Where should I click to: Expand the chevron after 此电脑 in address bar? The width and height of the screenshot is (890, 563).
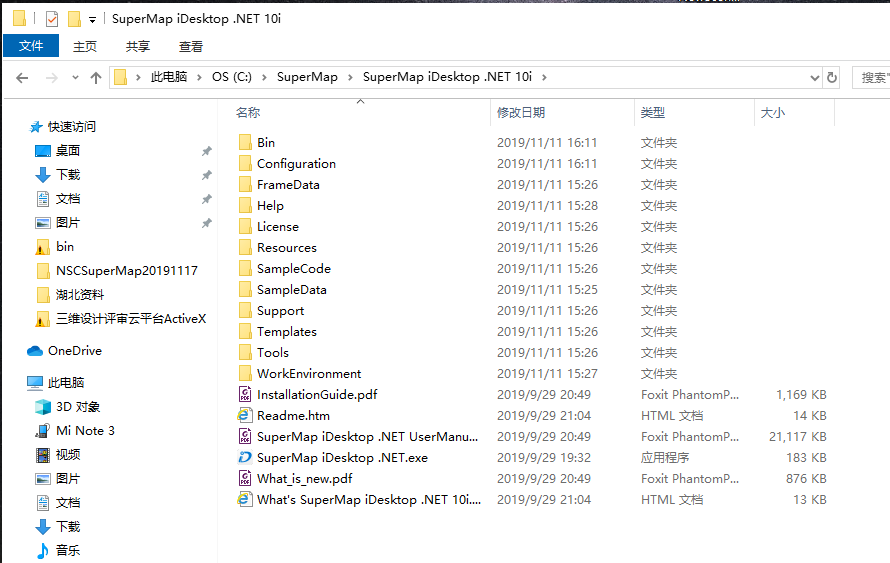(199, 78)
